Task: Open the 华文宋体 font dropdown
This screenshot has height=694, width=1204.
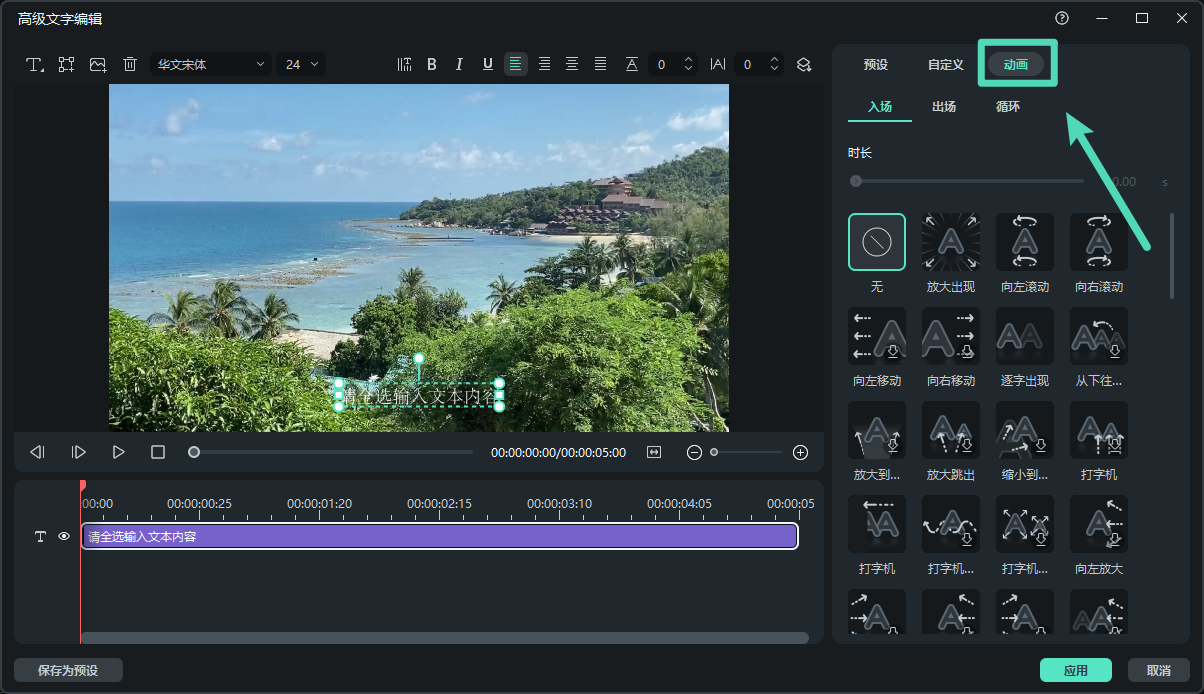Action: pyautogui.click(x=211, y=64)
